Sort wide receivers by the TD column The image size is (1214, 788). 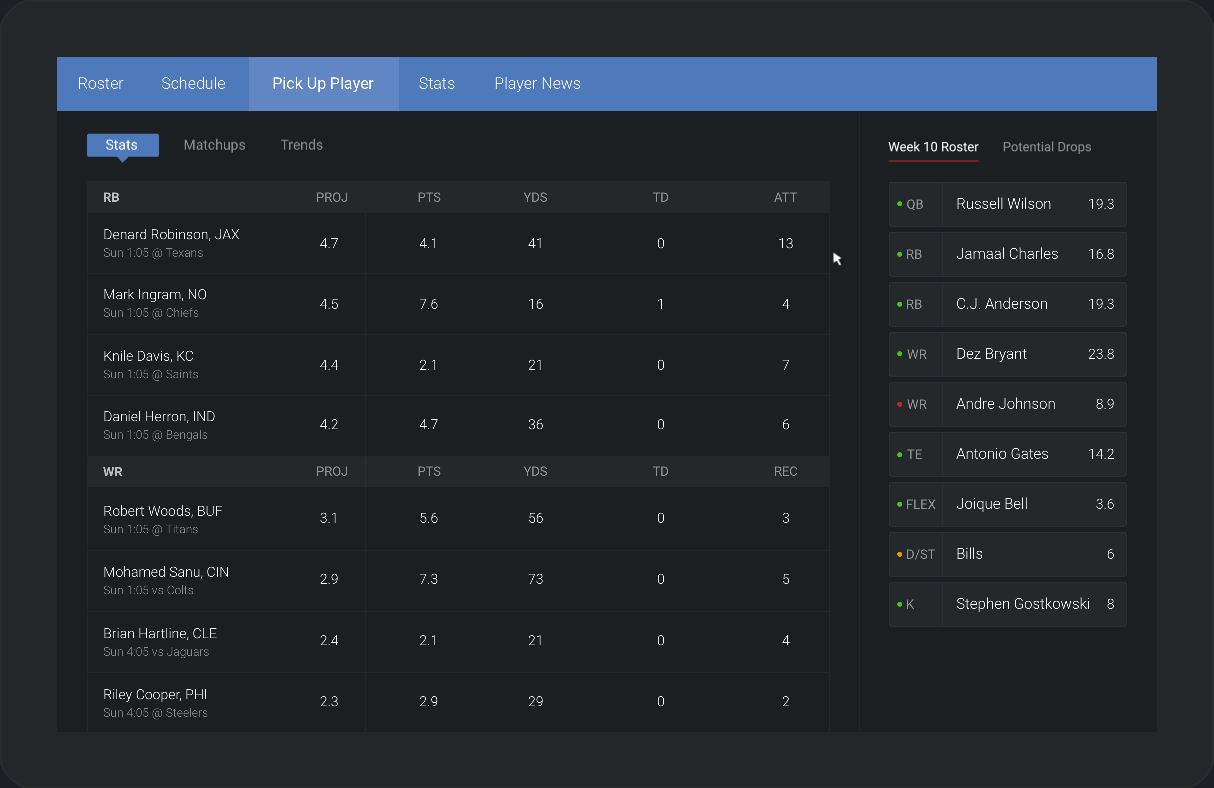click(661, 471)
